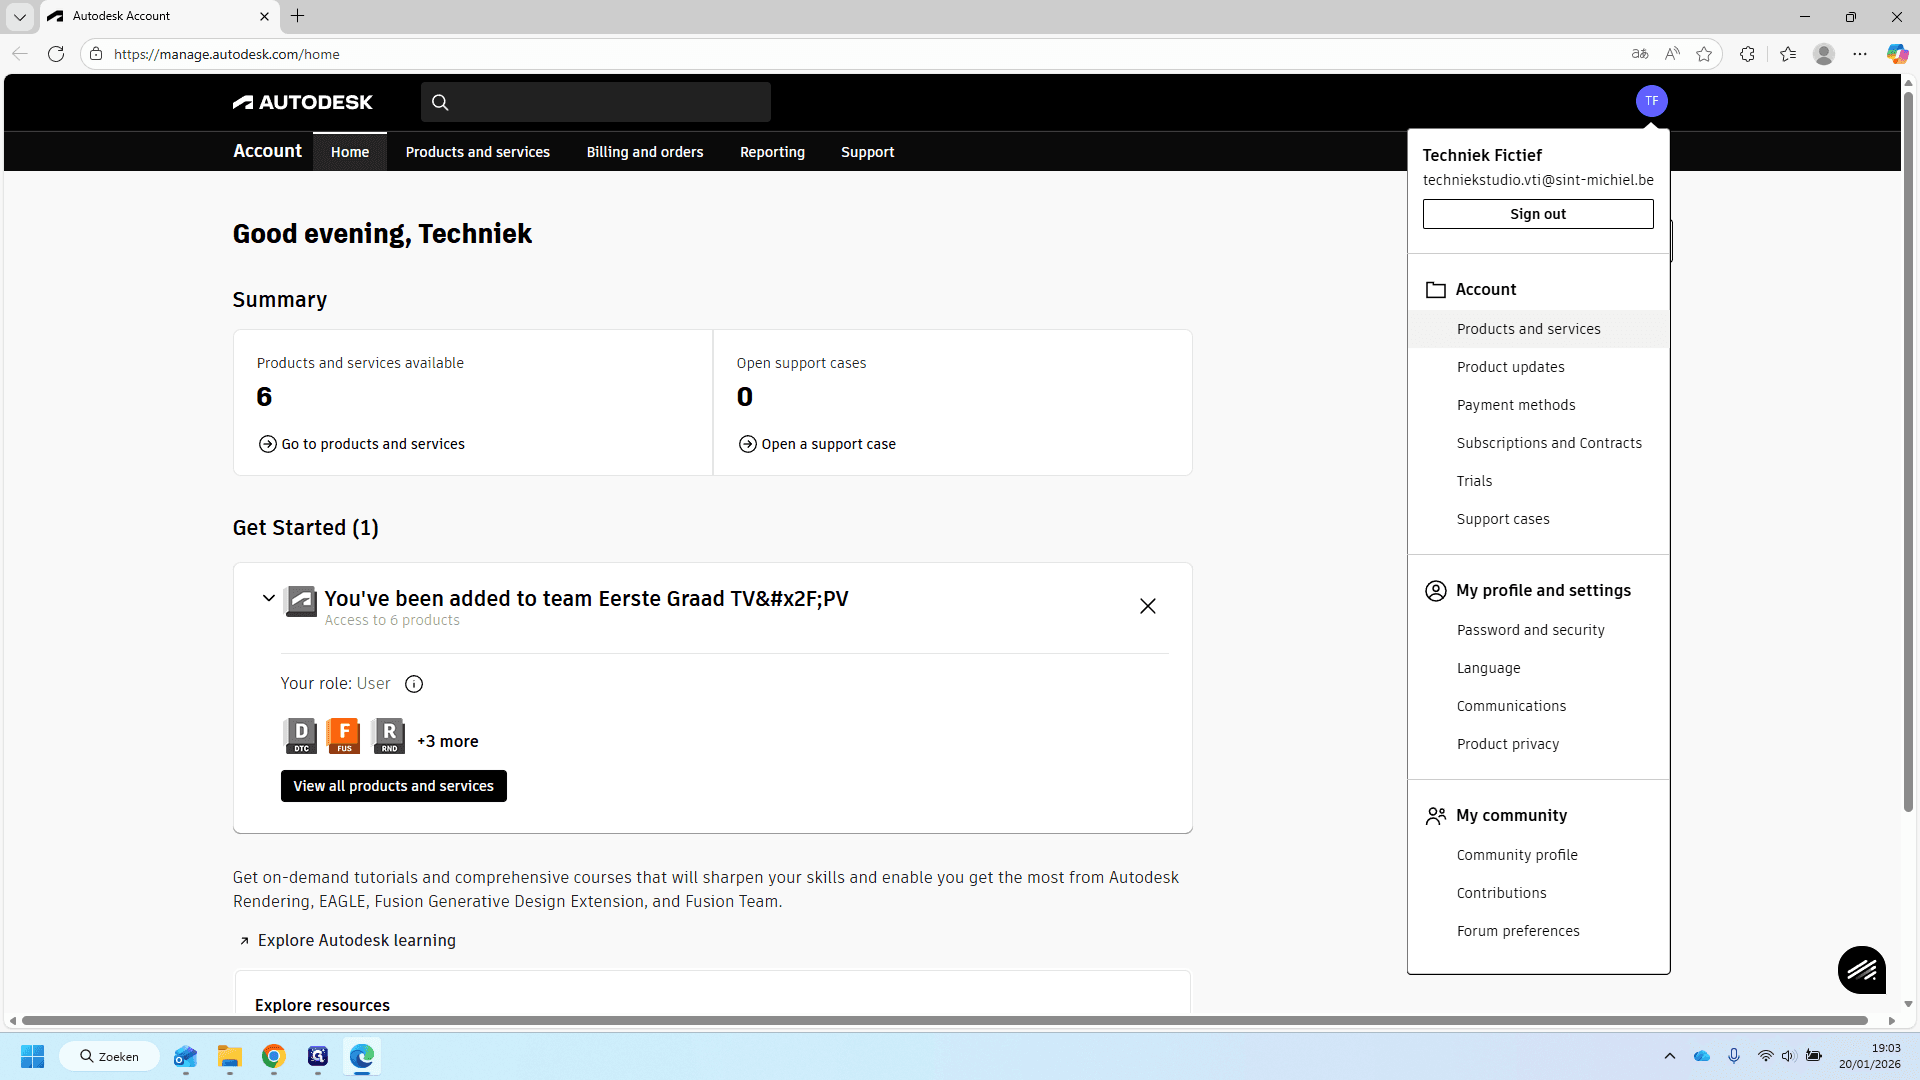This screenshot has width=1920, height=1080.
Task: Open the browser profile icon
Action: [x=1824, y=54]
